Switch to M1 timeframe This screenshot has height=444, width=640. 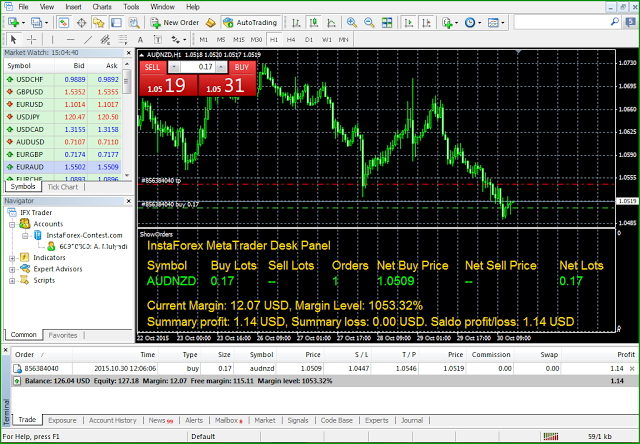click(x=204, y=40)
